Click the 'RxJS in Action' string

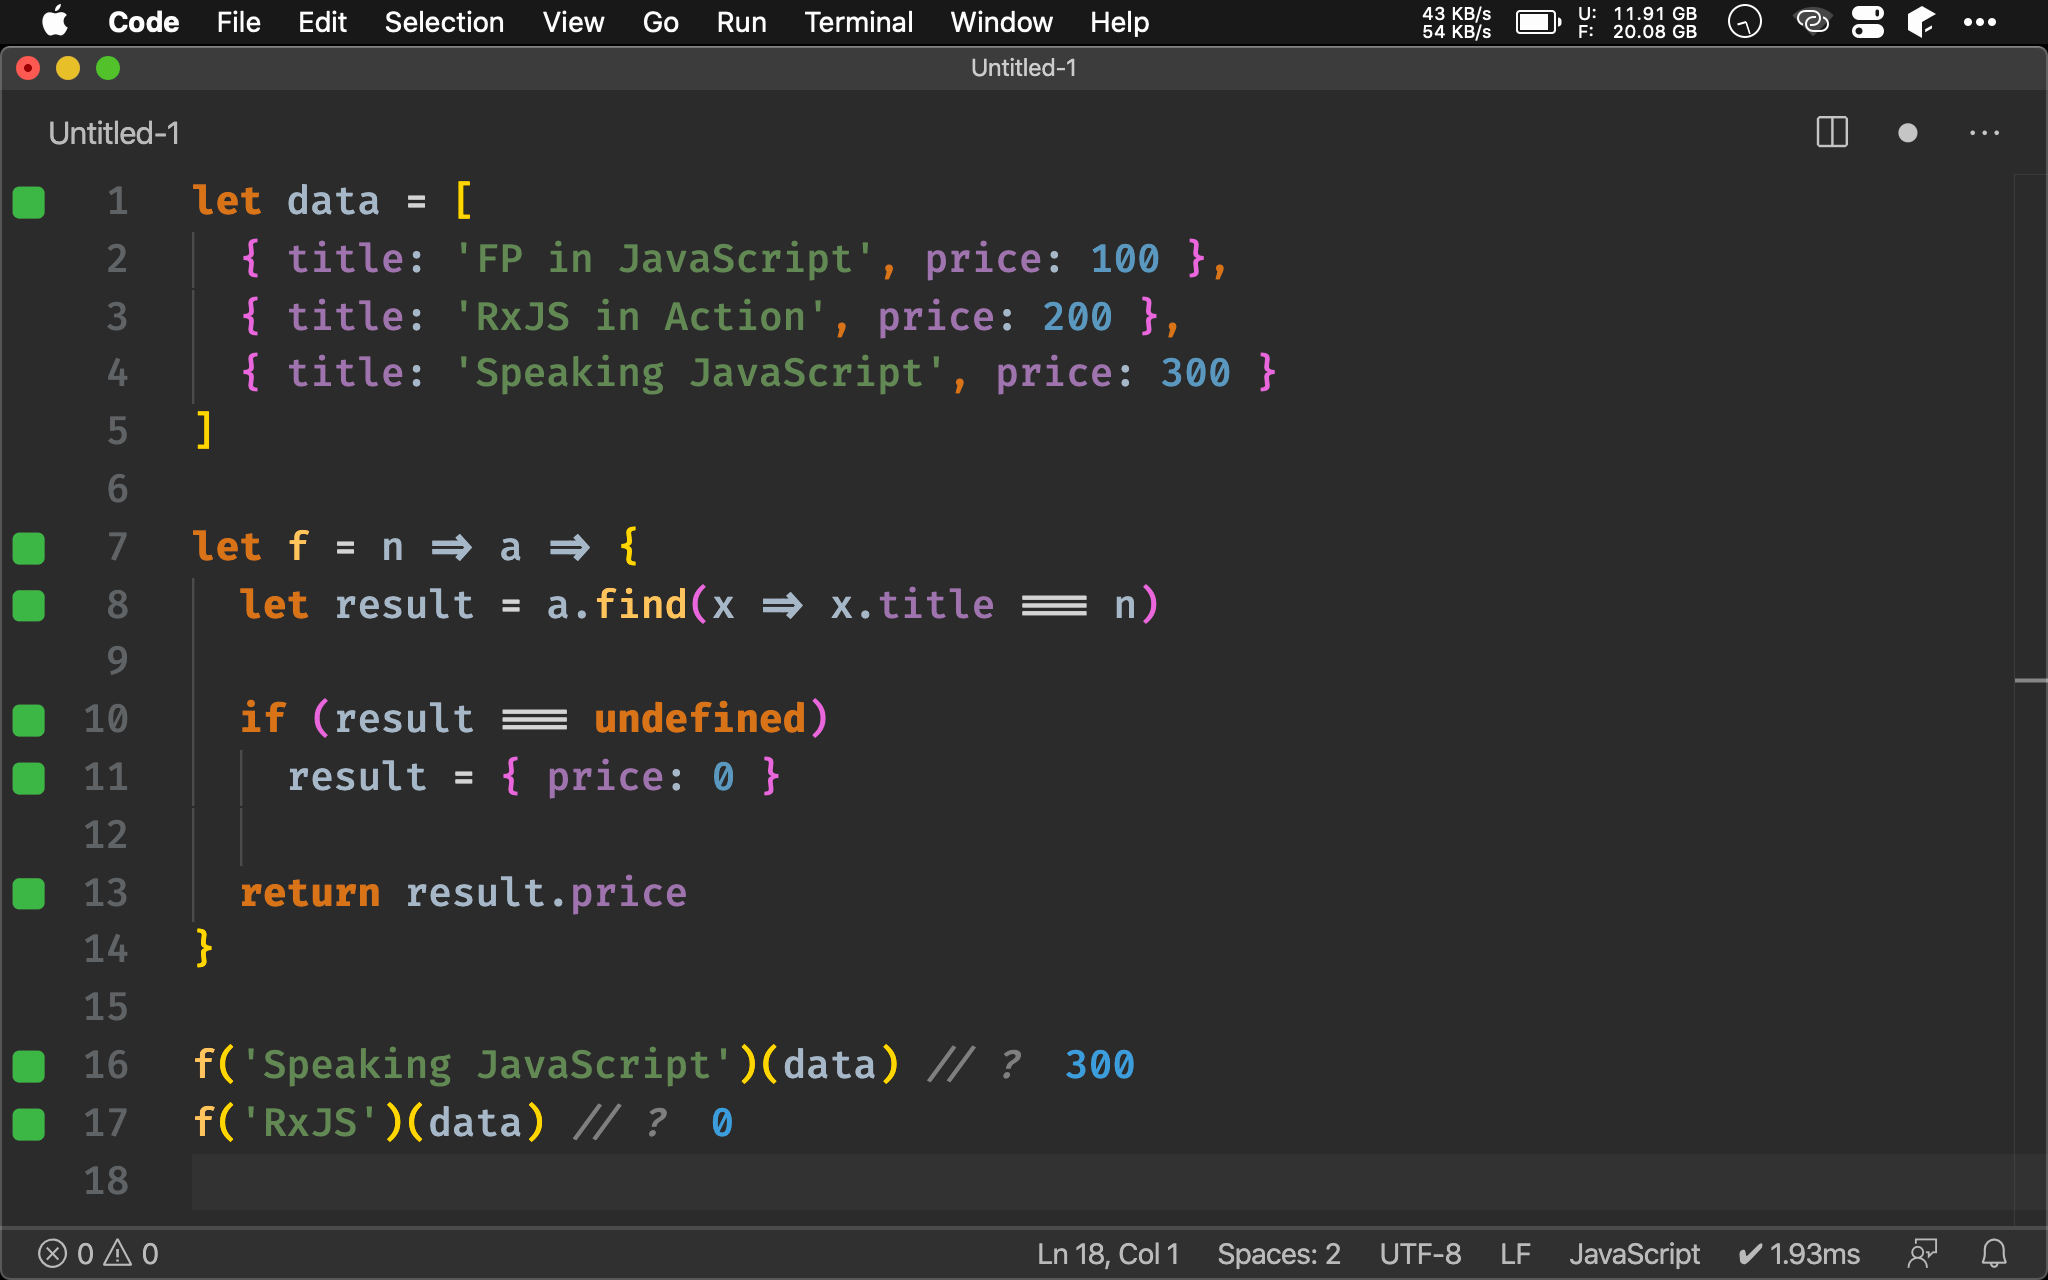[640, 317]
